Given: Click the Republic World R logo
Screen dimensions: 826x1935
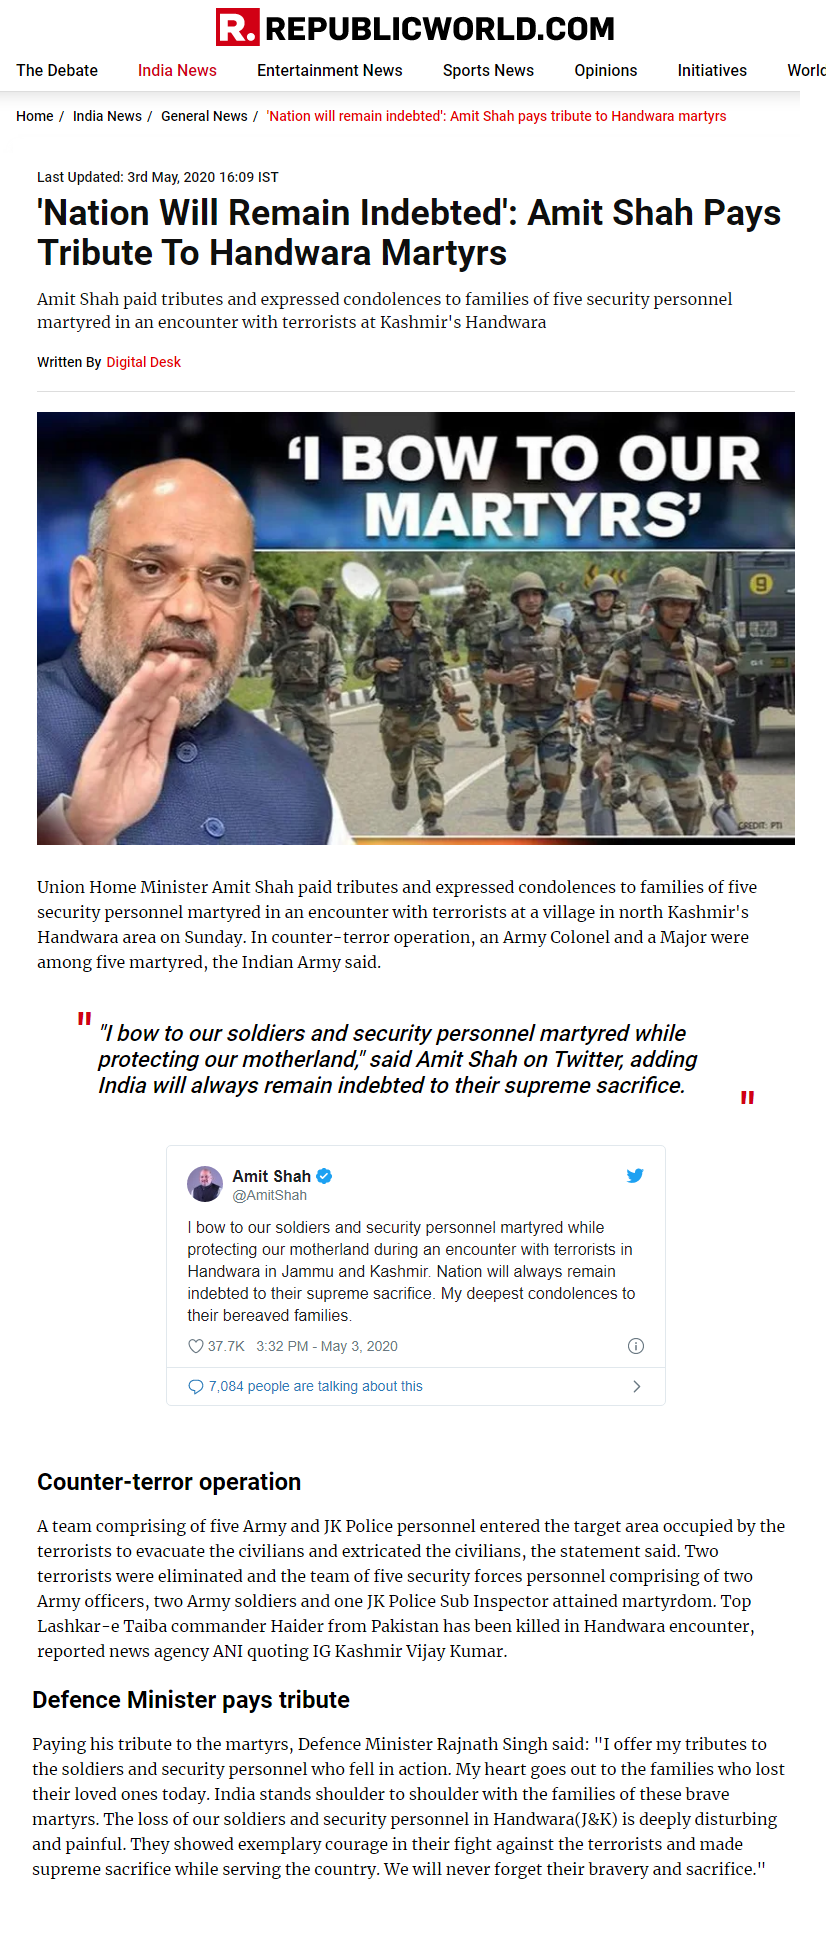Looking at the screenshot, I should pos(237,27).
